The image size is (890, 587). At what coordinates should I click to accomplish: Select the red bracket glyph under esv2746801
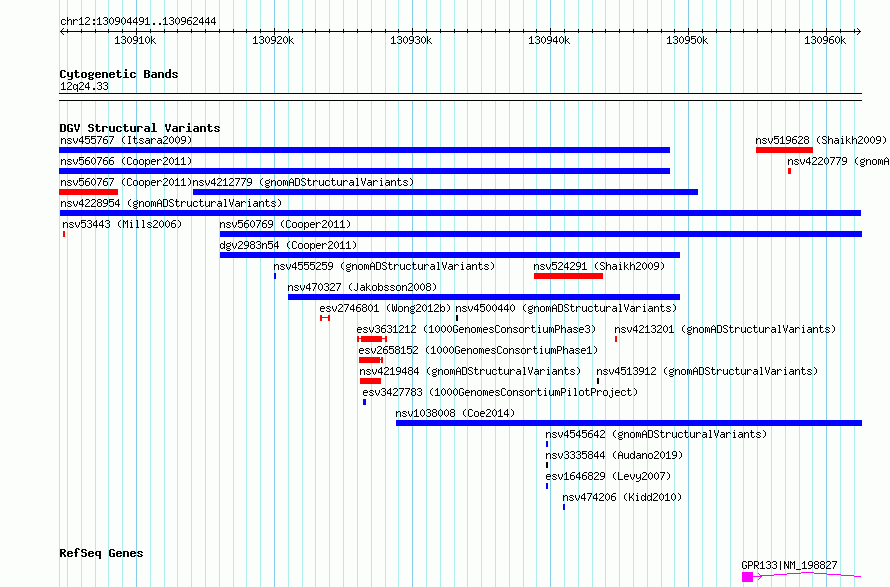coord(325,318)
